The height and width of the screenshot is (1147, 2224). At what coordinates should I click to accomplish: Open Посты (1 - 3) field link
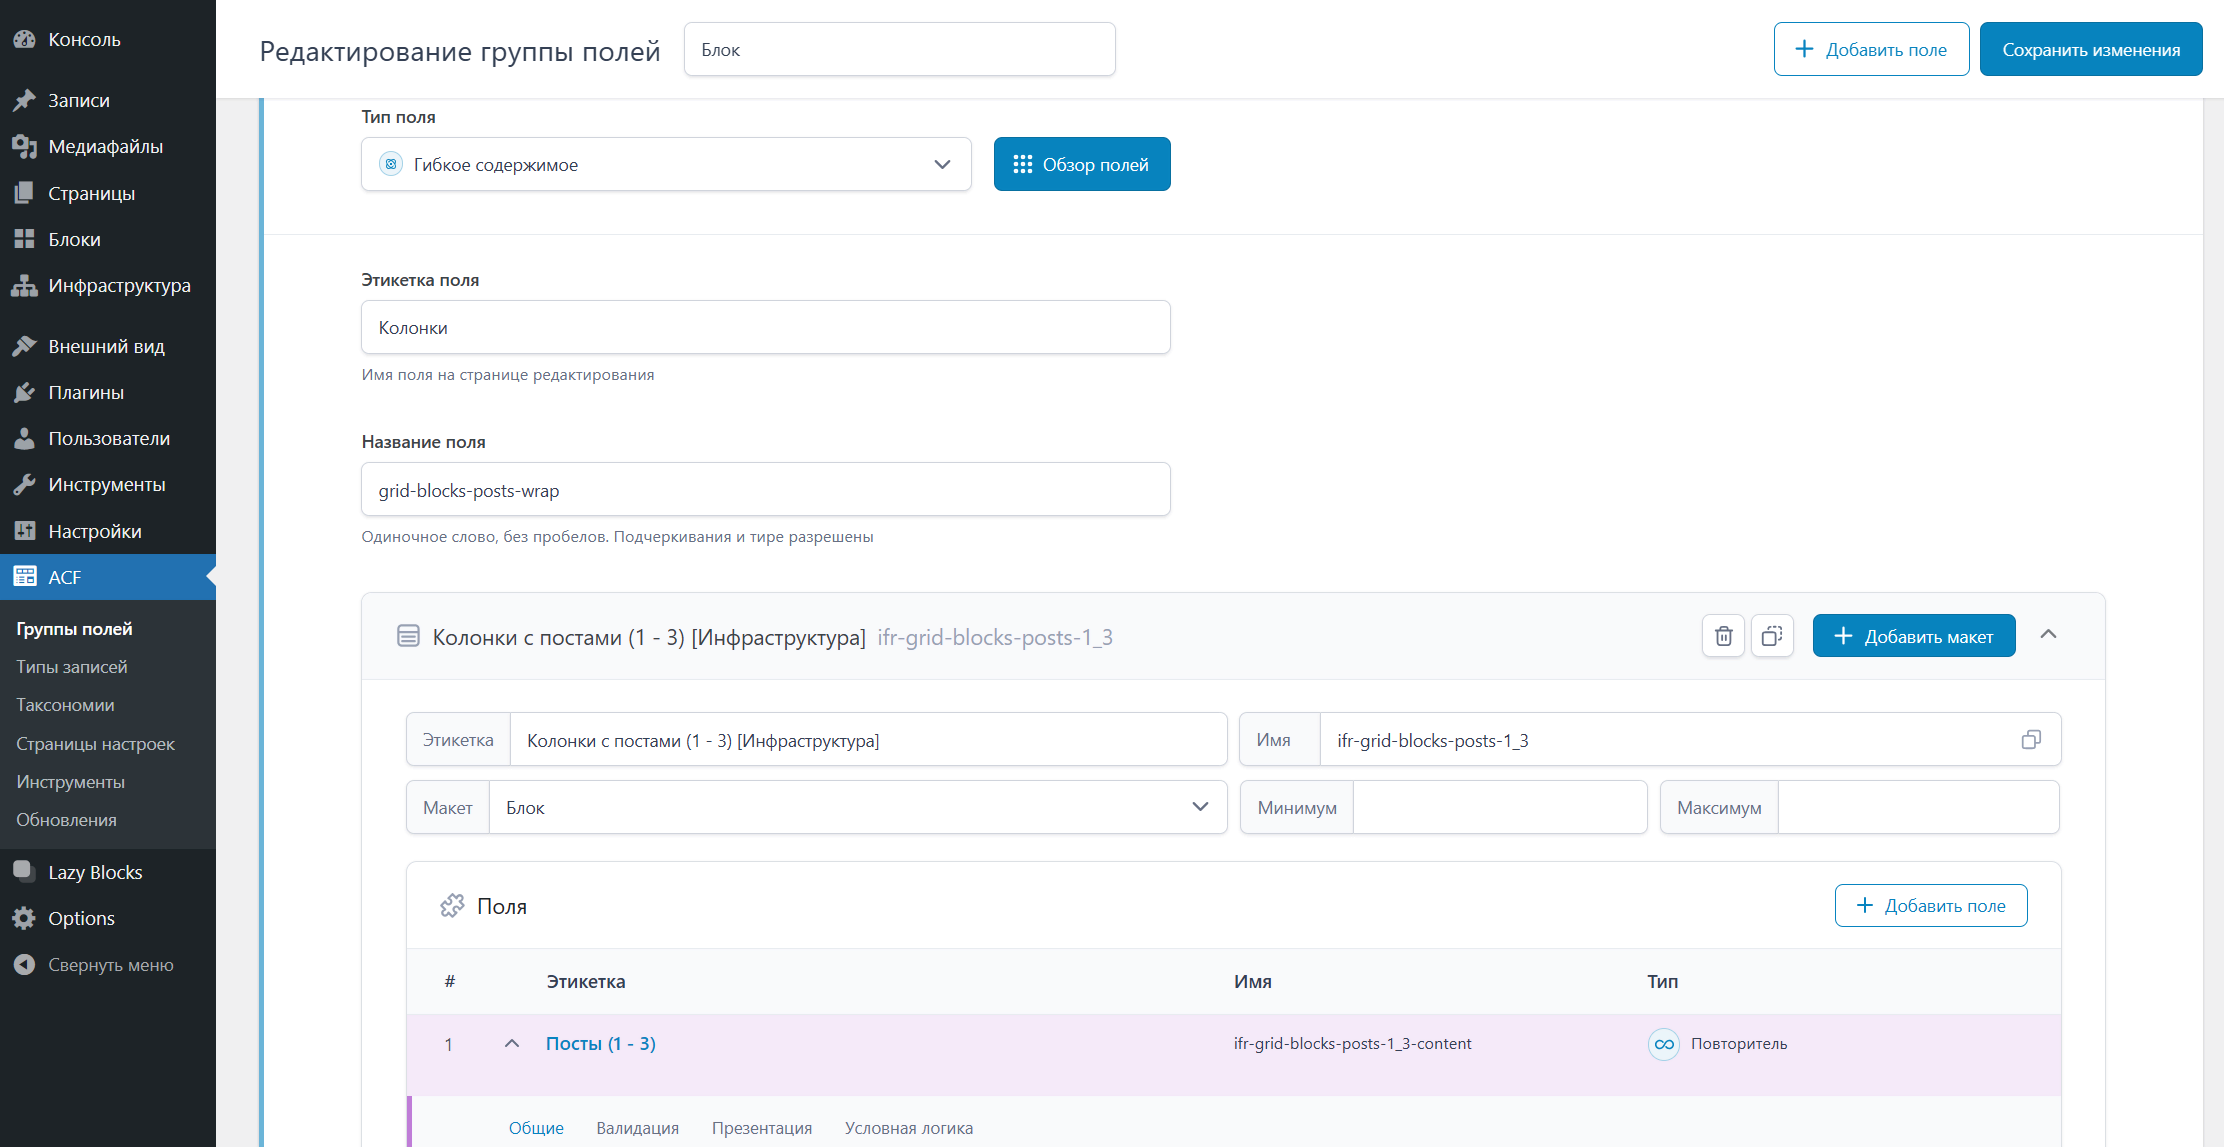tap(601, 1043)
